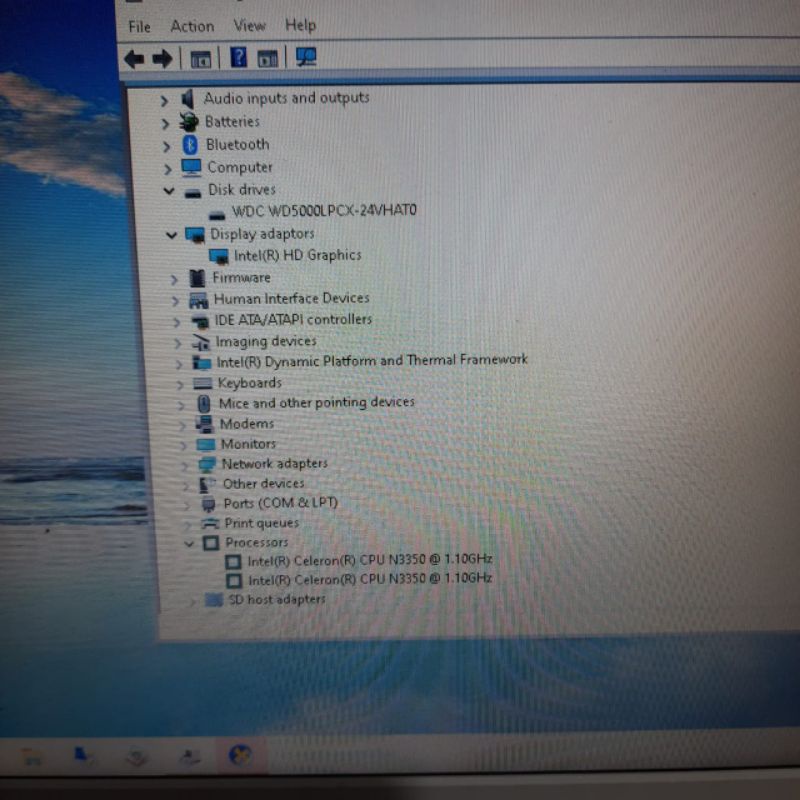Expand the Firmware node arrow
This screenshot has height=800, width=800.
(174, 279)
